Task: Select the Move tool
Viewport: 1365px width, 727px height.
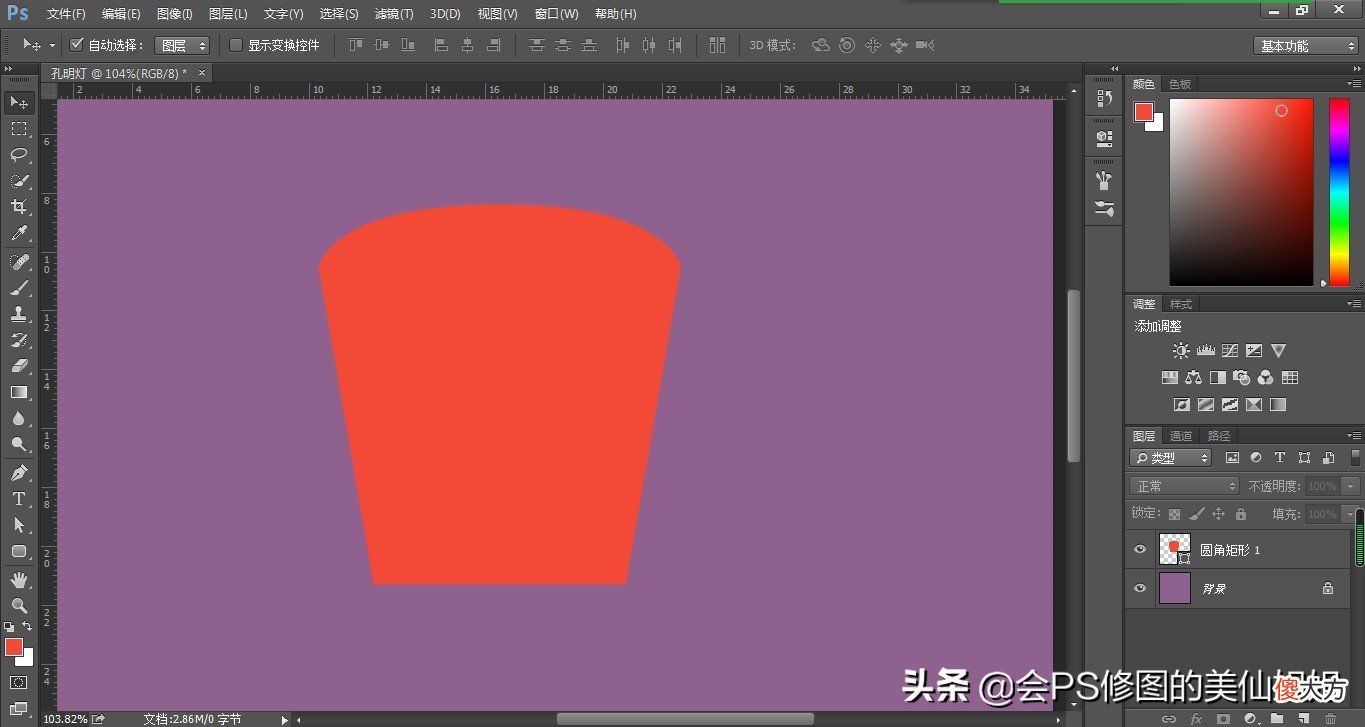Action: pos(19,102)
